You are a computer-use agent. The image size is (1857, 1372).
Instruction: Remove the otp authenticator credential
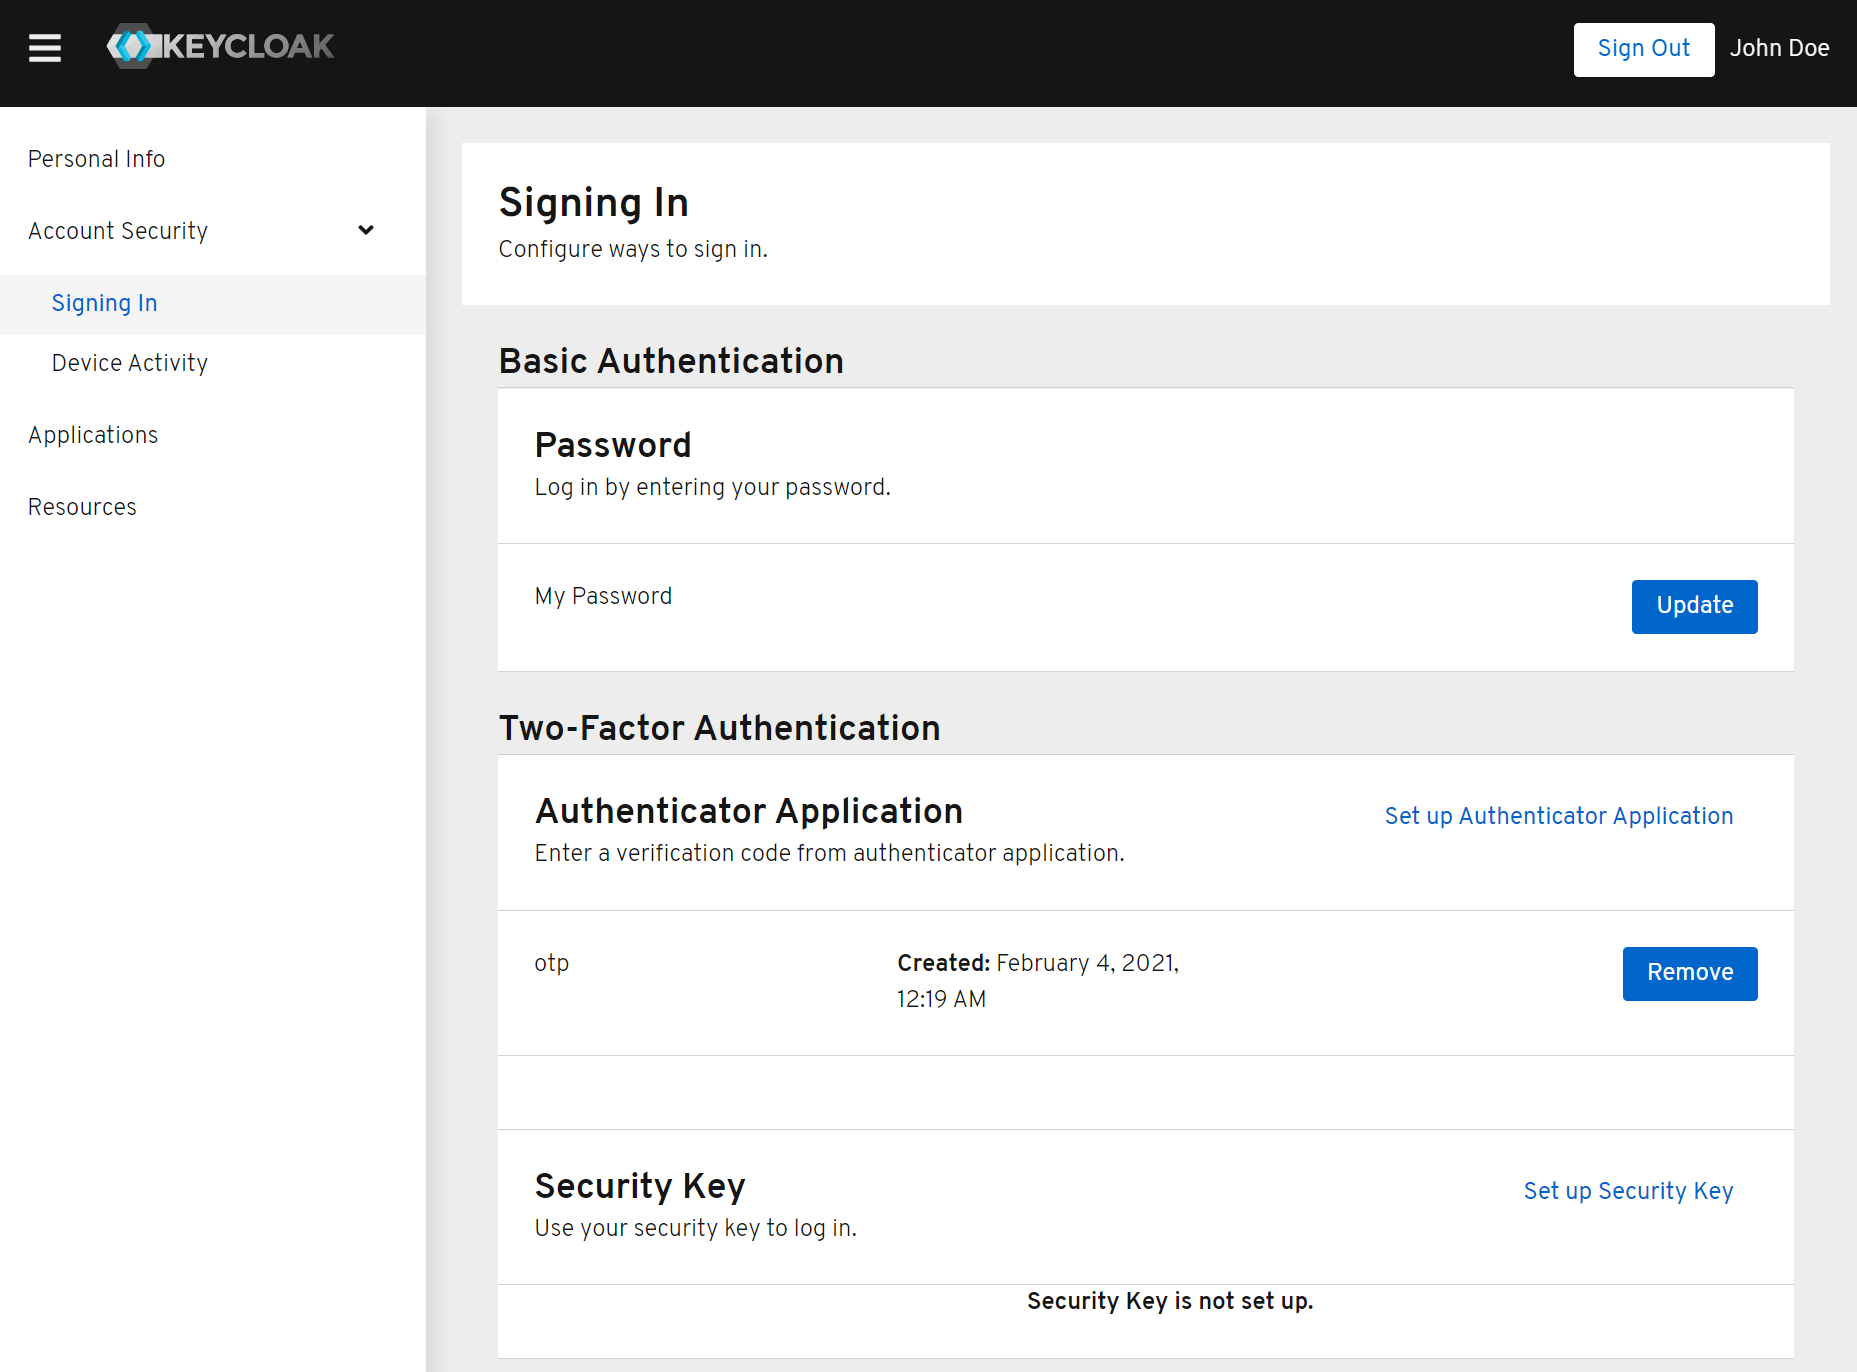coord(1689,973)
